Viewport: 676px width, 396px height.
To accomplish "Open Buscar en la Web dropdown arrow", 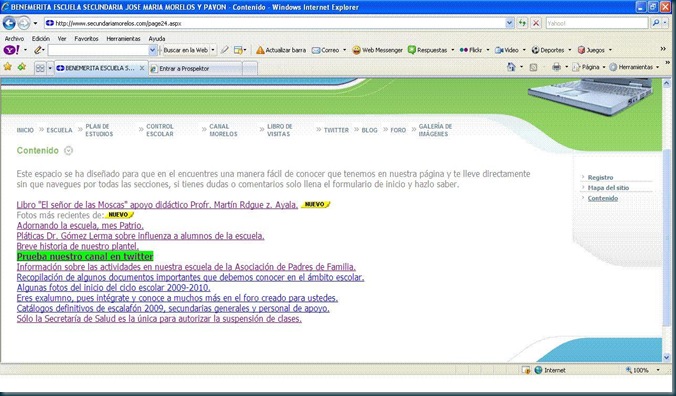I will tap(213, 50).
